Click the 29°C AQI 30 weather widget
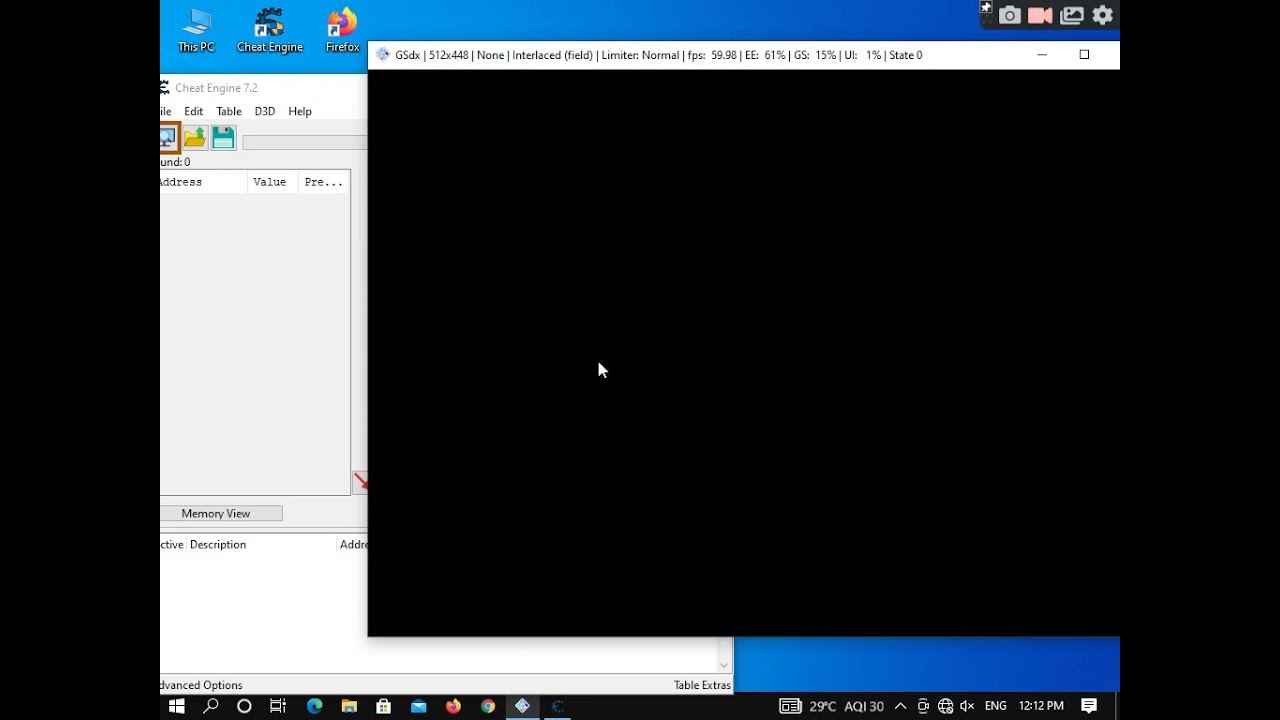Viewport: 1280px width, 720px height. [x=832, y=706]
